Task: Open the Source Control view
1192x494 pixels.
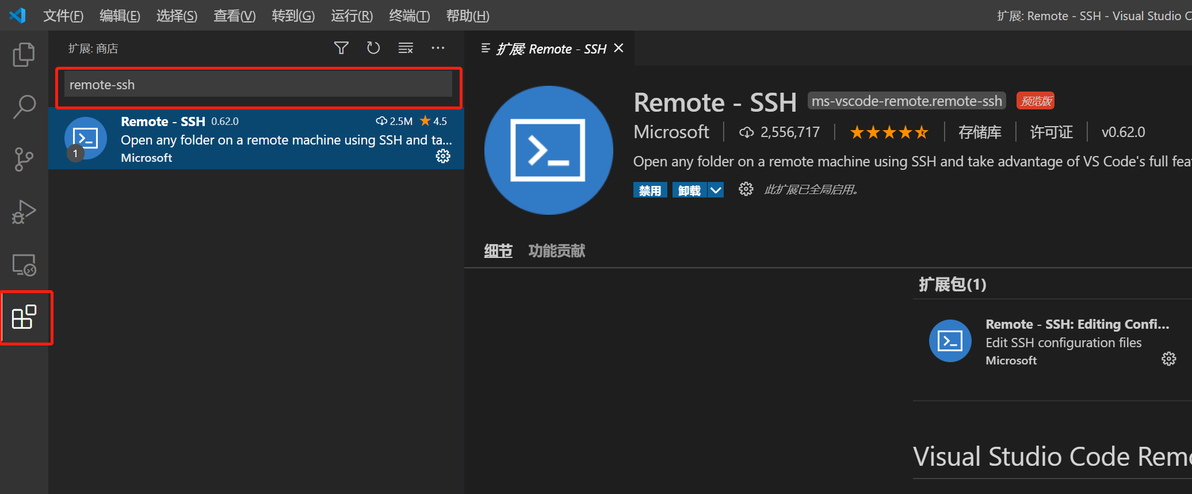Action: pos(24,160)
